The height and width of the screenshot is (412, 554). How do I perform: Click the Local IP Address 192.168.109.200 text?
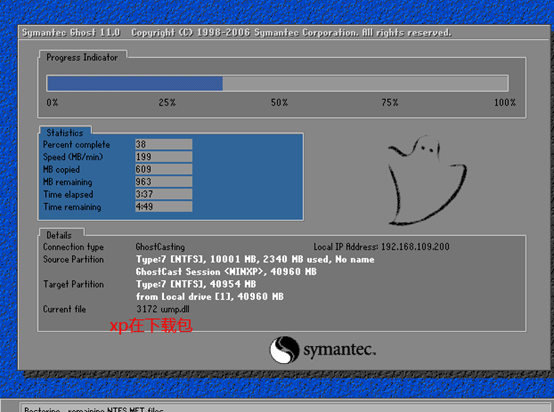click(x=382, y=247)
